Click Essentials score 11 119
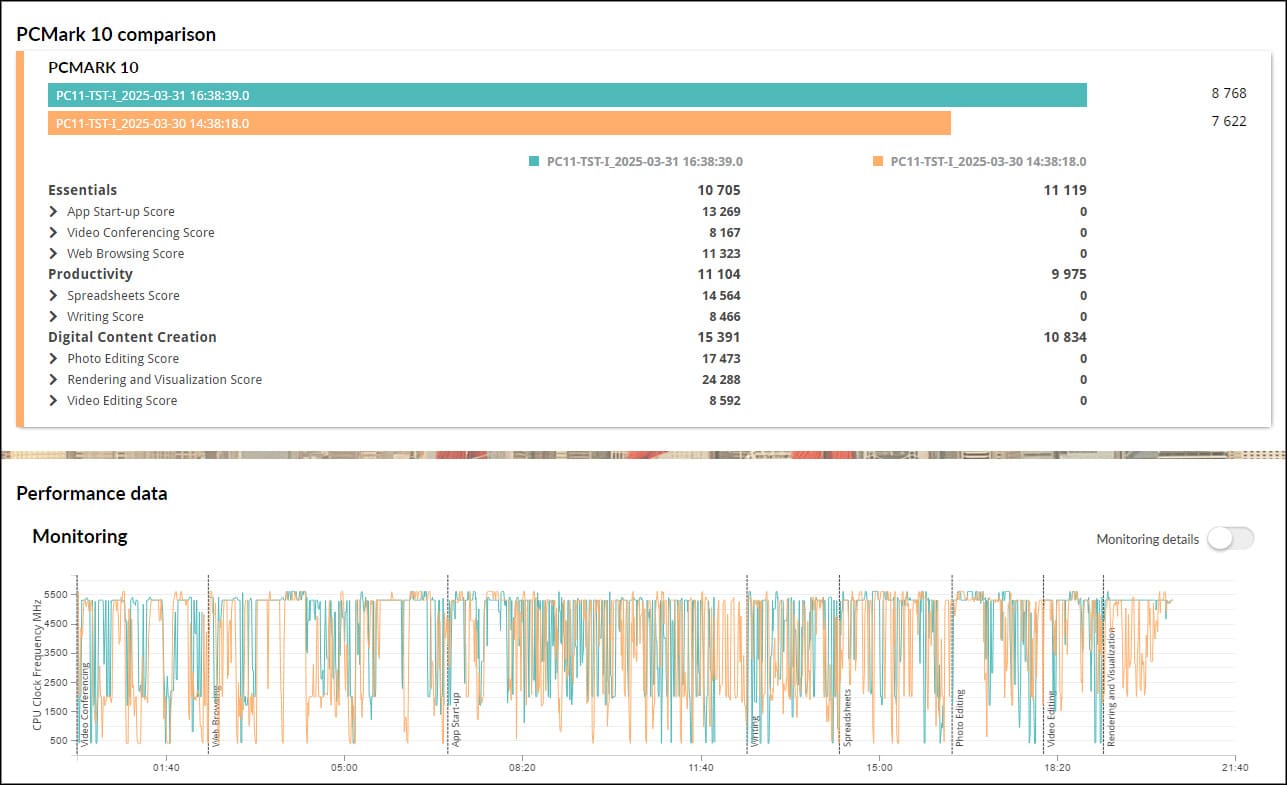This screenshot has width=1287, height=785. click(1066, 190)
